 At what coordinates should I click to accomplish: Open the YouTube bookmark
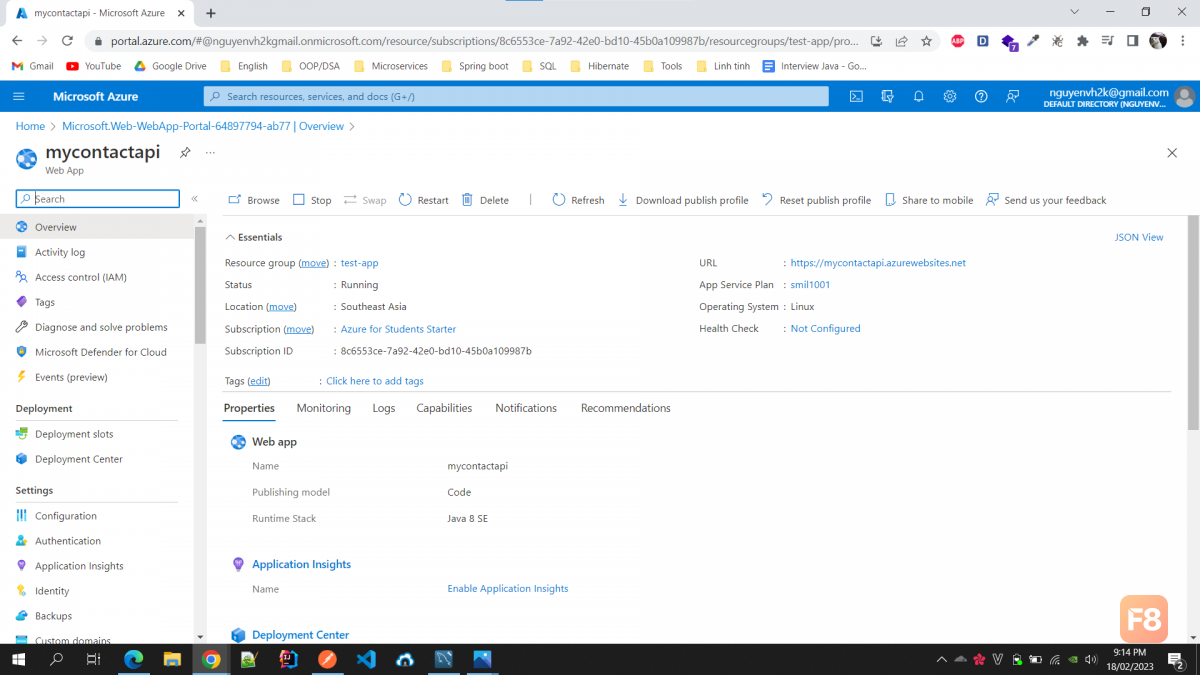tap(94, 66)
